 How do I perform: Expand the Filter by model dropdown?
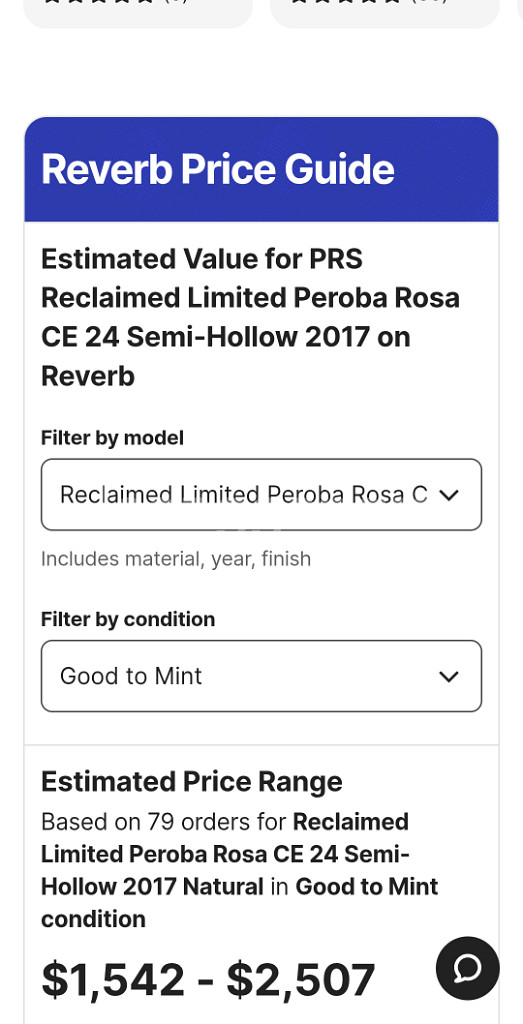point(261,494)
